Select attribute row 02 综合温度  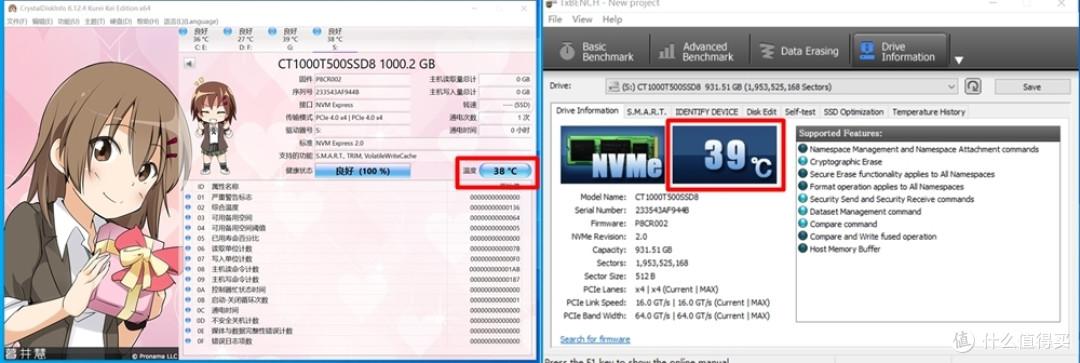pyautogui.click(x=356, y=207)
